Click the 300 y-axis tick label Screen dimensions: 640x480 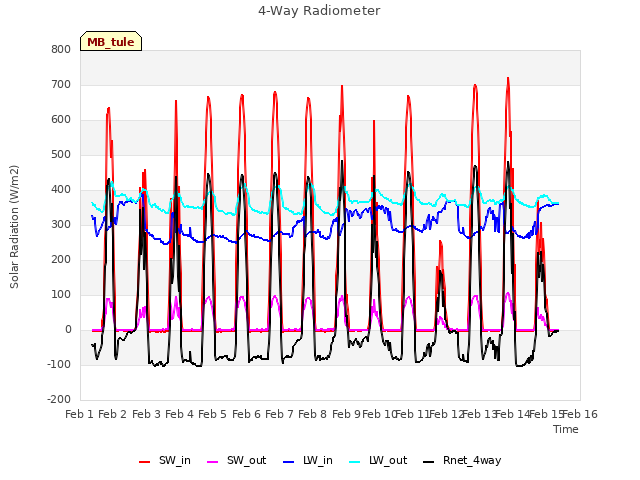(61, 224)
